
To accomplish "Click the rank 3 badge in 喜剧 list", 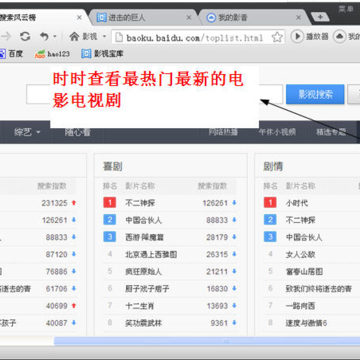I will 110,237.
